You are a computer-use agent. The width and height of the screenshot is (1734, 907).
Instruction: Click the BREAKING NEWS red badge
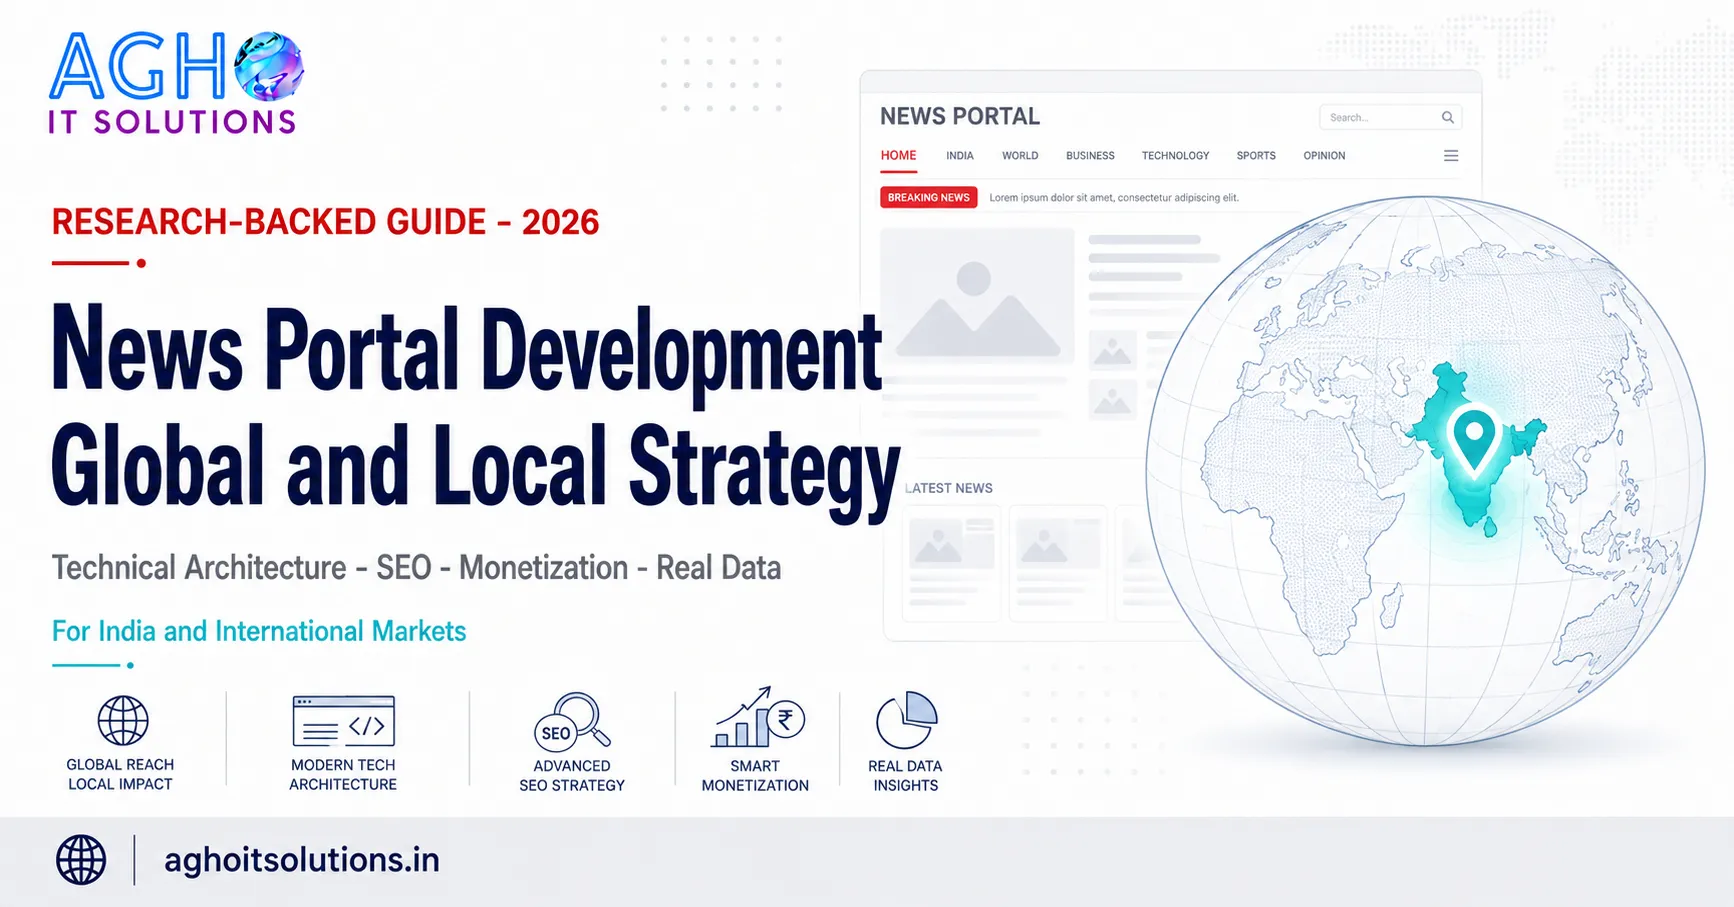pos(928,197)
